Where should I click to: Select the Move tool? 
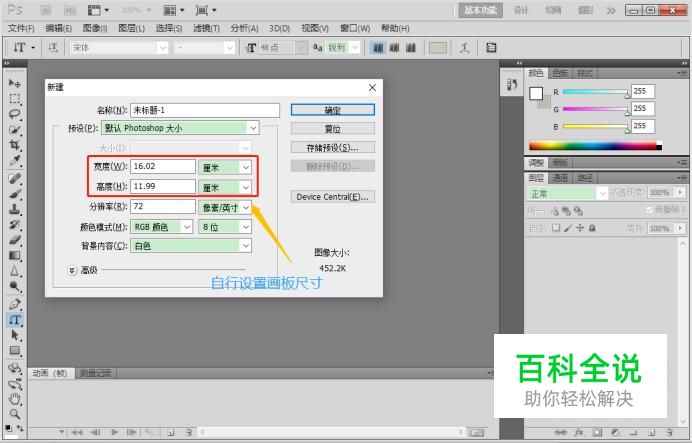click(x=15, y=83)
